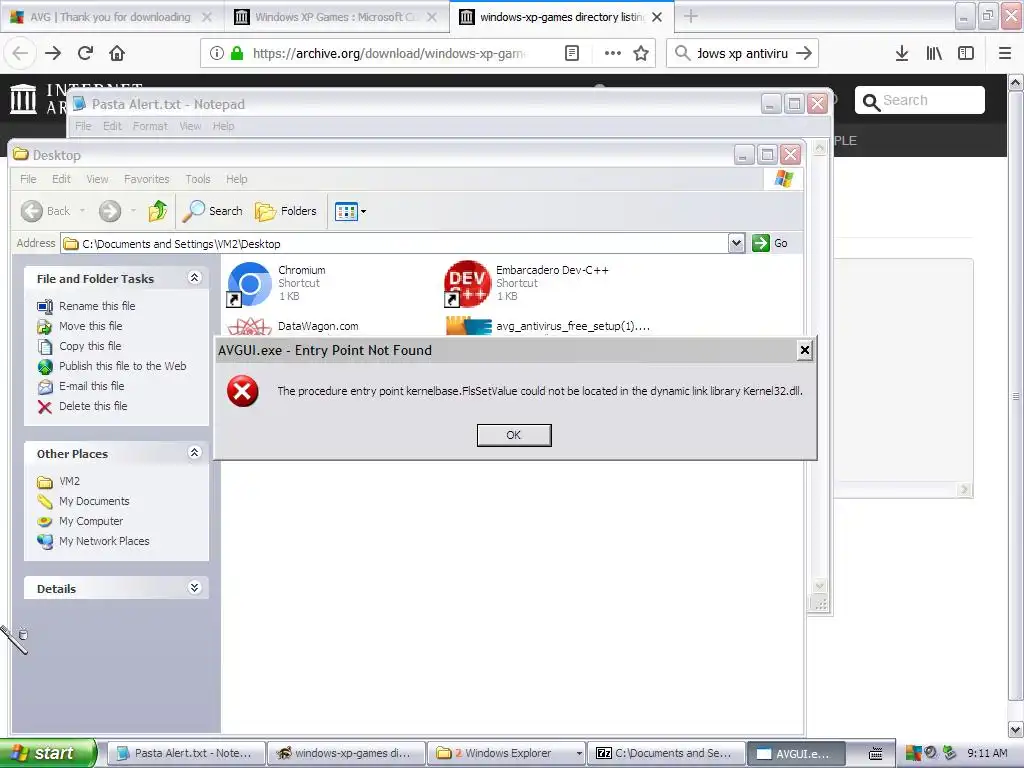Toggle Firefox sidebar icon
This screenshot has width=1024, height=768.
coord(966,53)
